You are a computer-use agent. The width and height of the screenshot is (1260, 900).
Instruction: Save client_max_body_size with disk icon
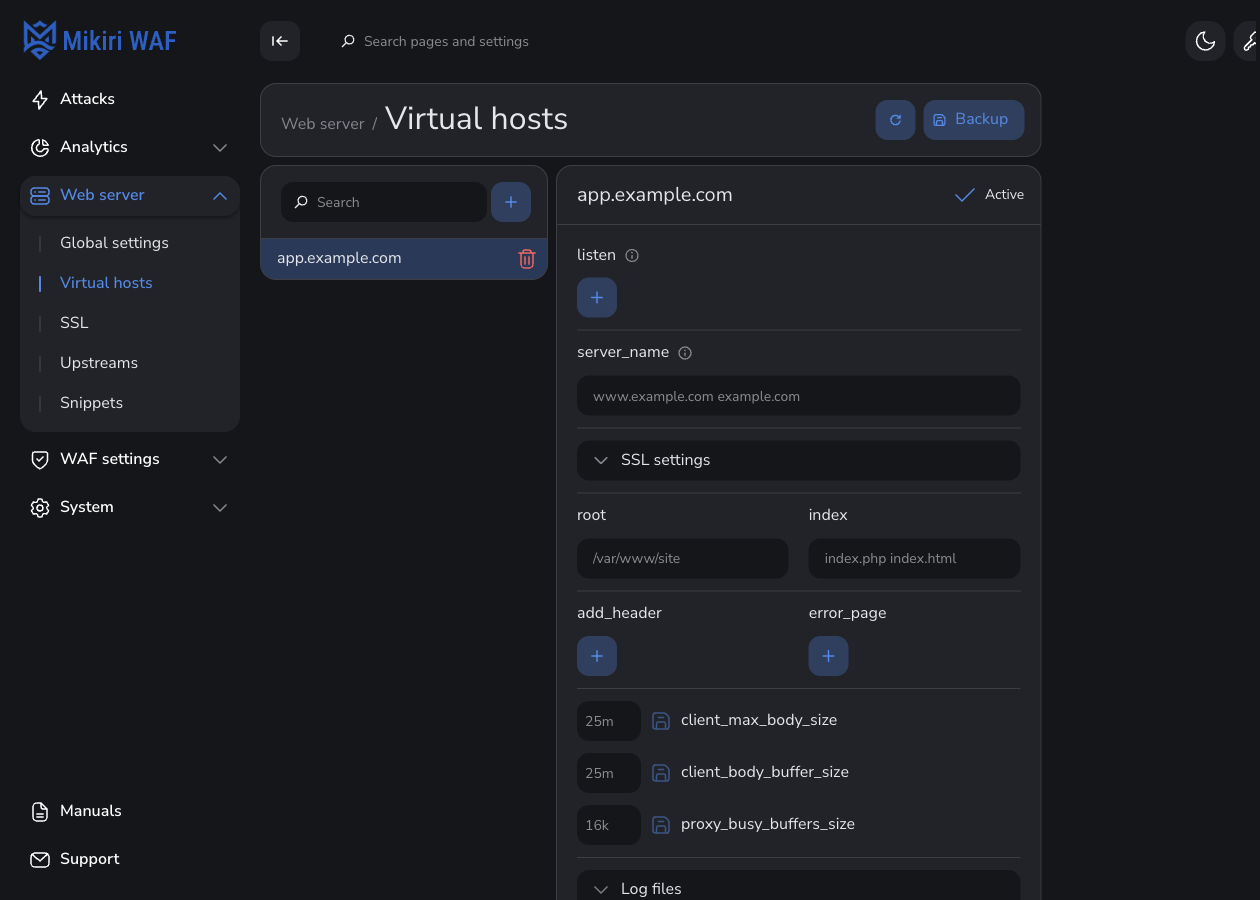click(x=661, y=721)
